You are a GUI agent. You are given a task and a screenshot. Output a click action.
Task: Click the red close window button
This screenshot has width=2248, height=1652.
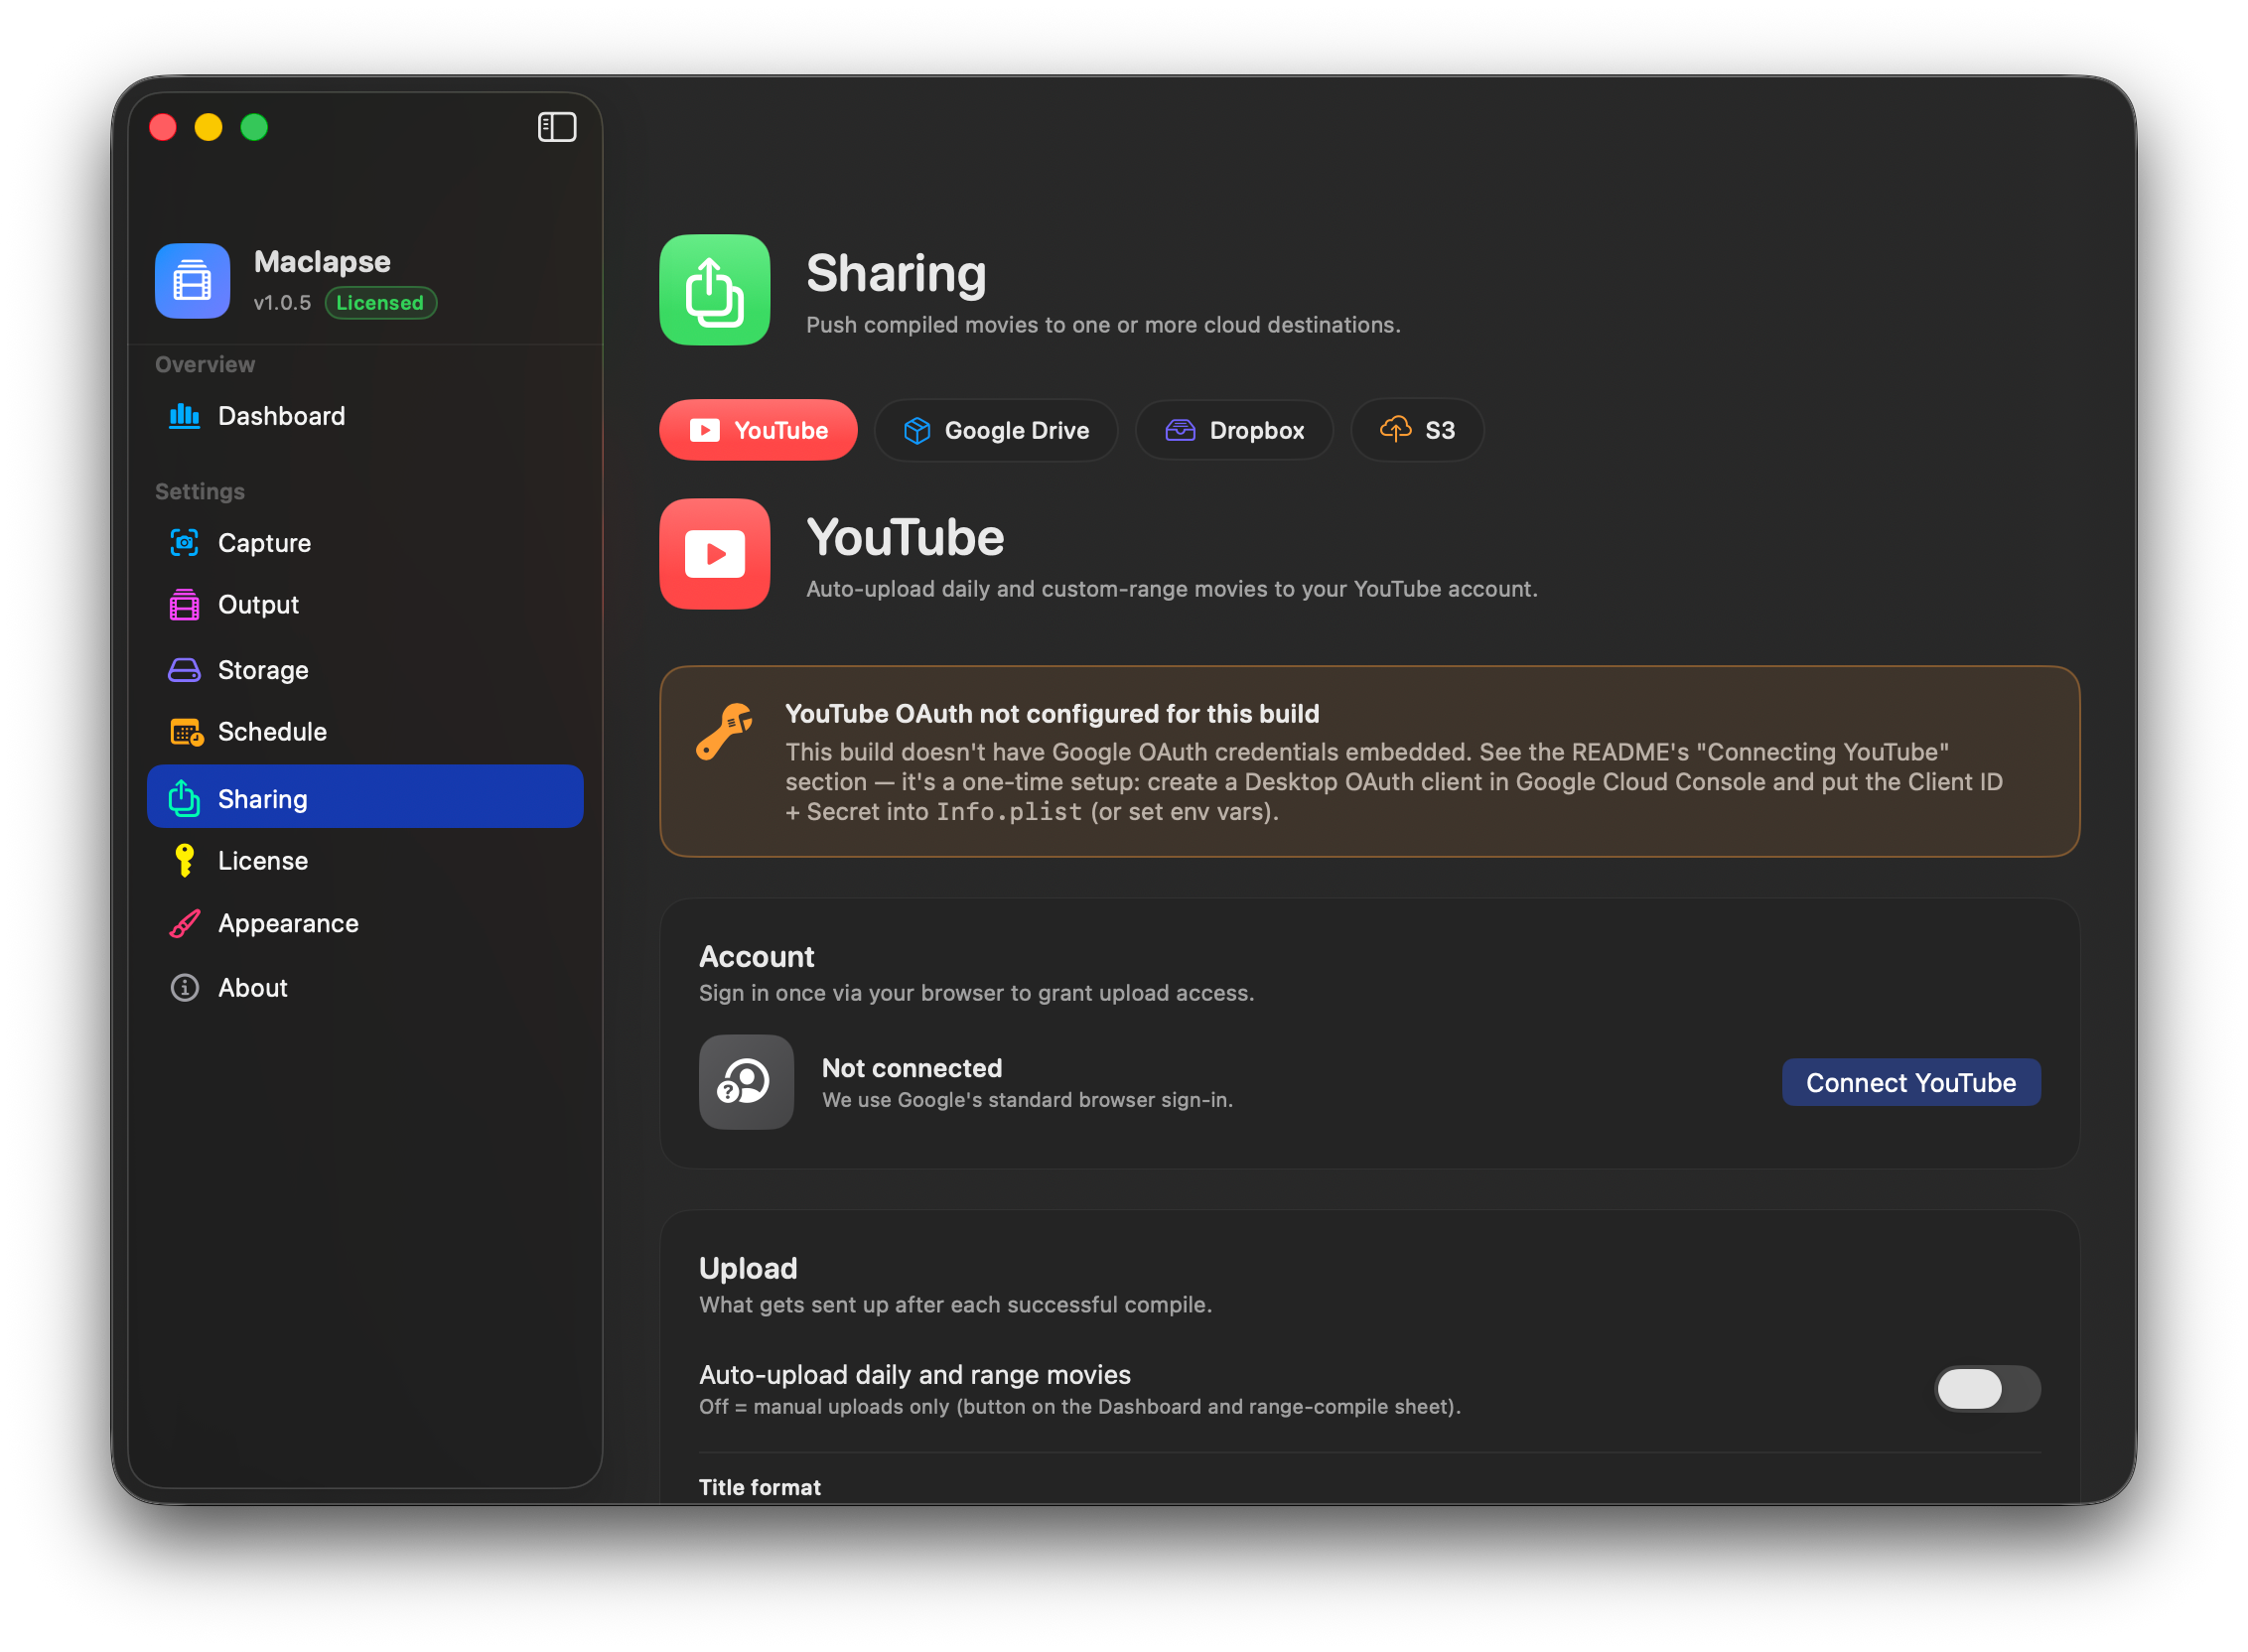(x=163, y=127)
